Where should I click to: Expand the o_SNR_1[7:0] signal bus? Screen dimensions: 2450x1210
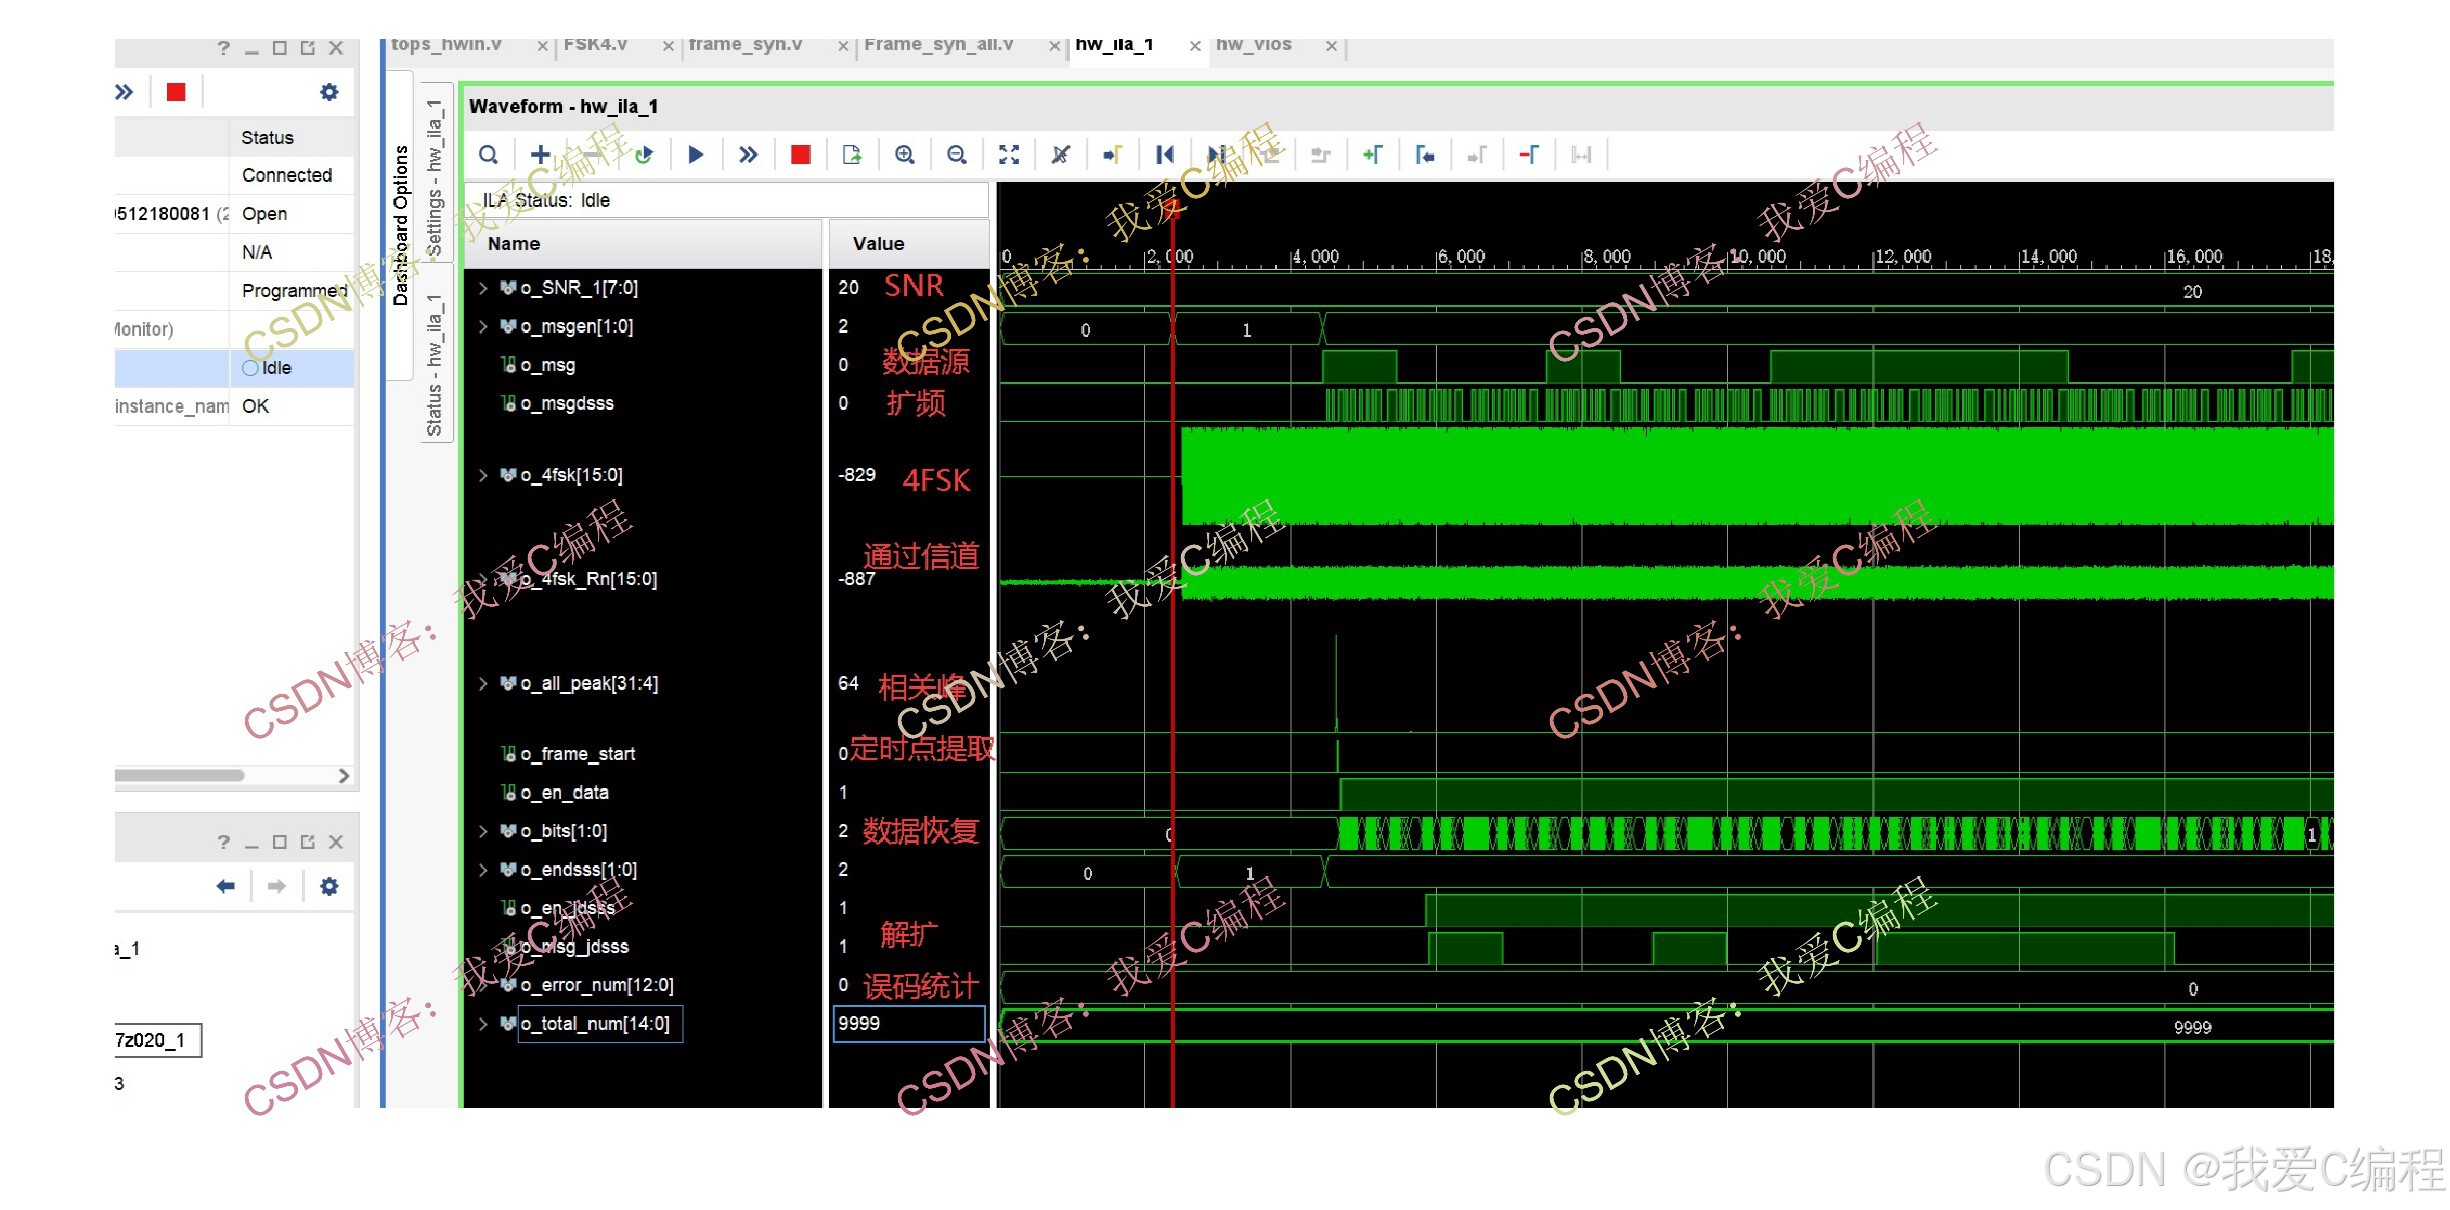pyautogui.click(x=483, y=288)
